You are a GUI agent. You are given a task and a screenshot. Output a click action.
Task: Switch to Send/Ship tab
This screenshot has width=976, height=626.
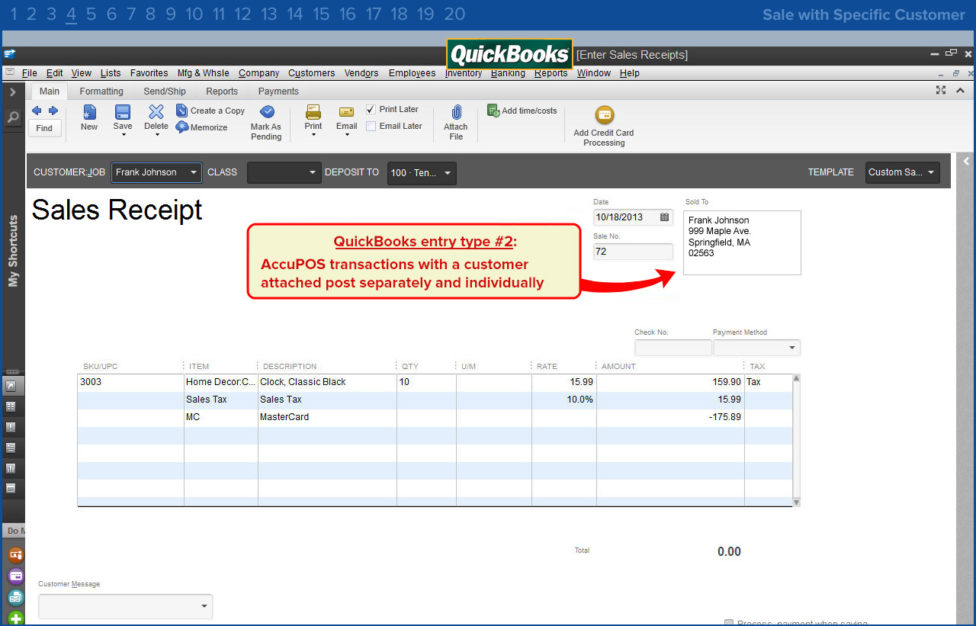click(164, 91)
